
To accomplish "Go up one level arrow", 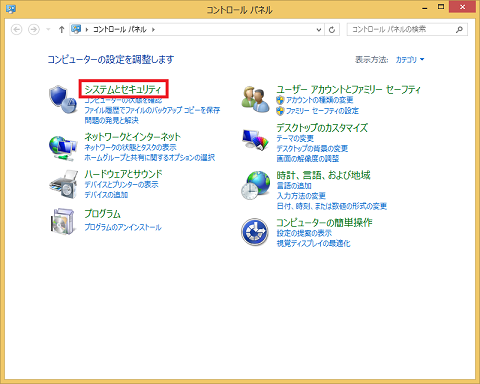I will [61, 30].
